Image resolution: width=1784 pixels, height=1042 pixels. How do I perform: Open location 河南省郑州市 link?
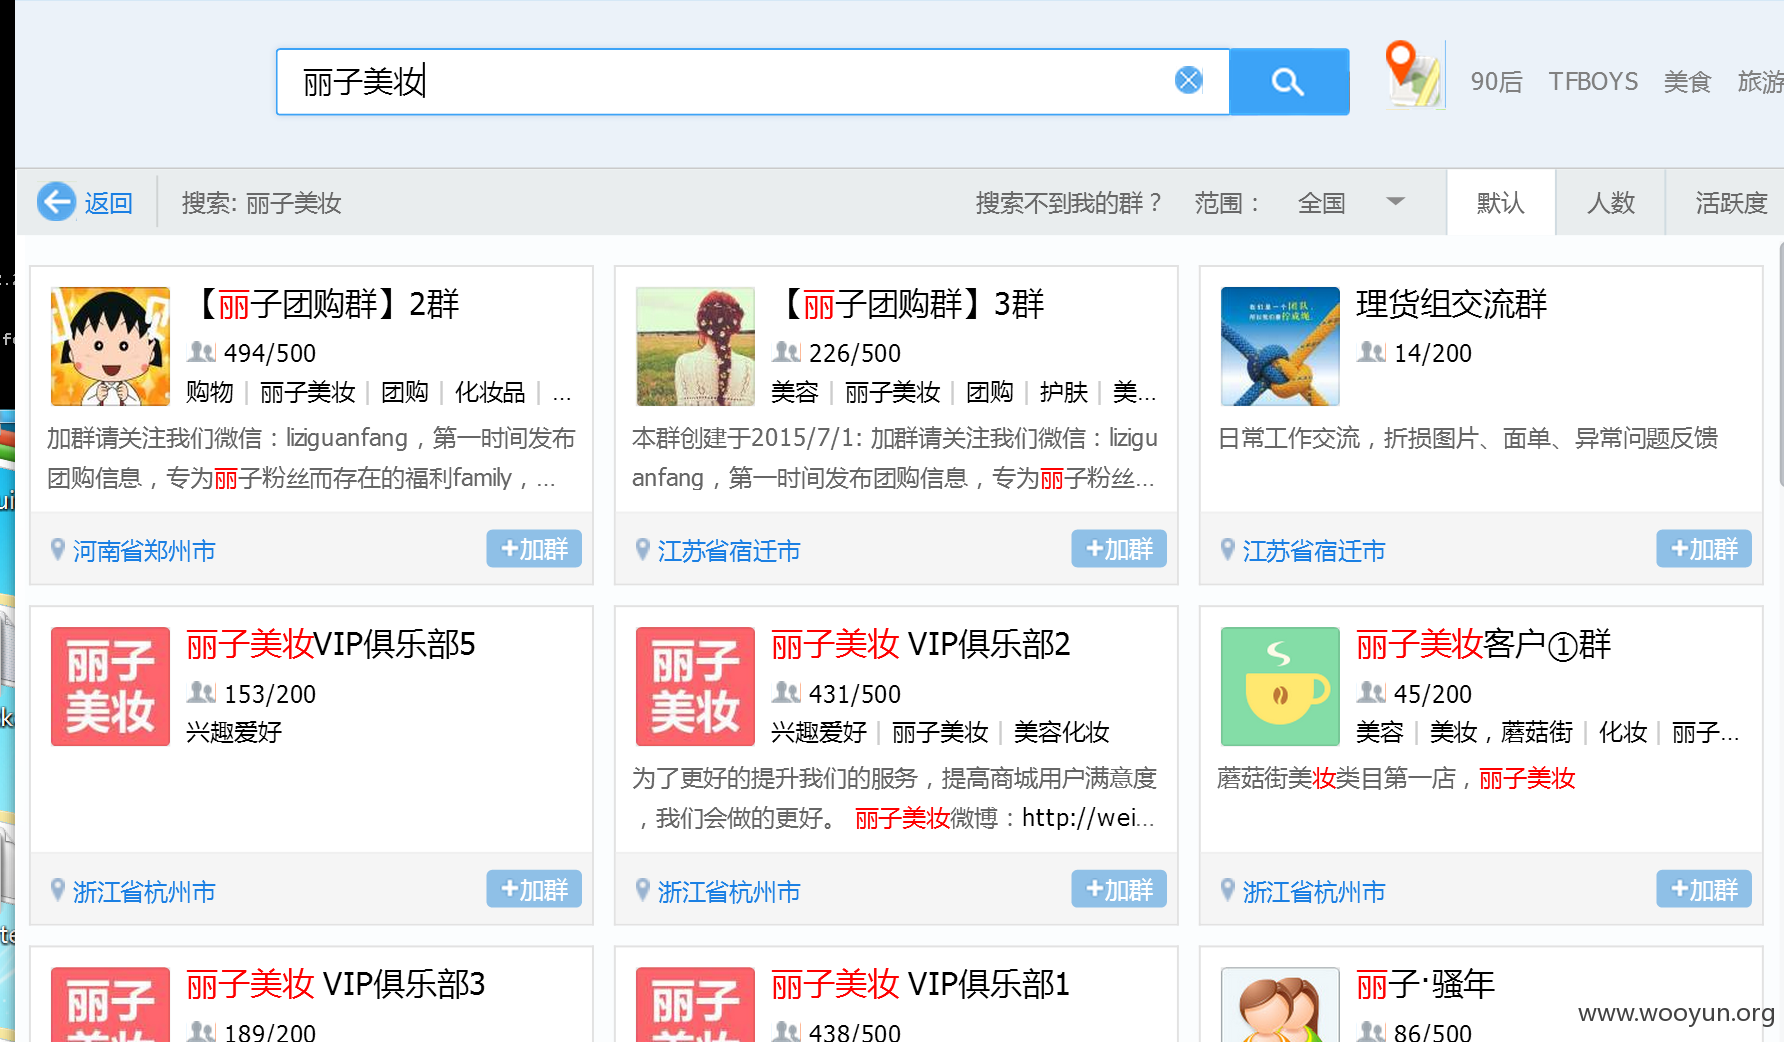pyautogui.click(x=144, y=551)
